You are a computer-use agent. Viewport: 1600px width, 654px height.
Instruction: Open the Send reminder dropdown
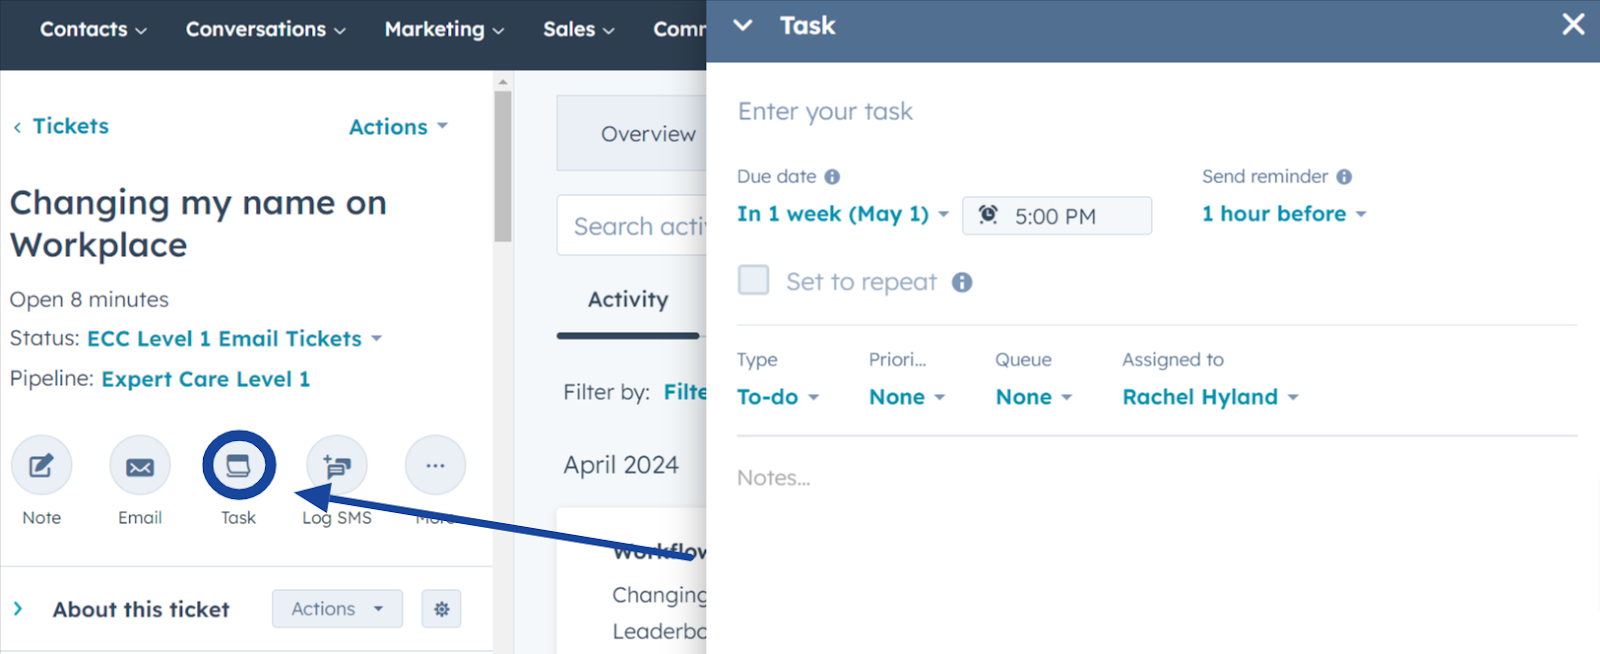click(1283, 214)
